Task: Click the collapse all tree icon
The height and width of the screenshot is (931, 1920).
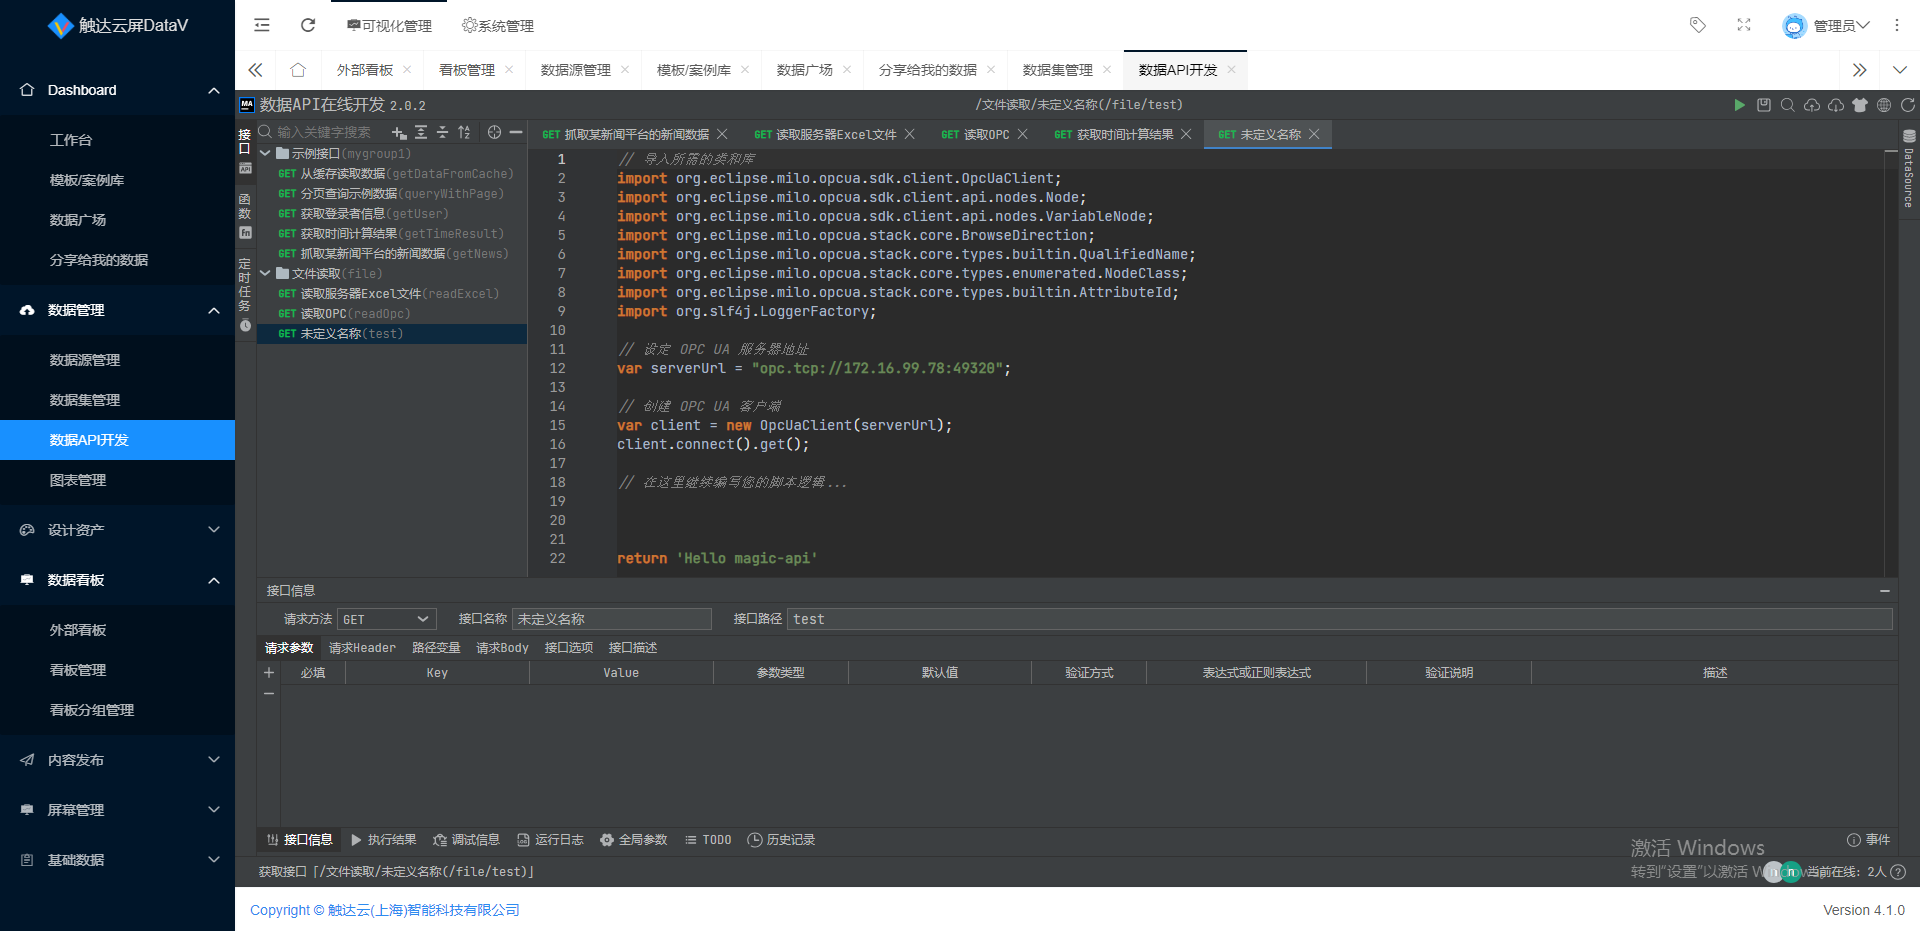Action: (442, 132)
